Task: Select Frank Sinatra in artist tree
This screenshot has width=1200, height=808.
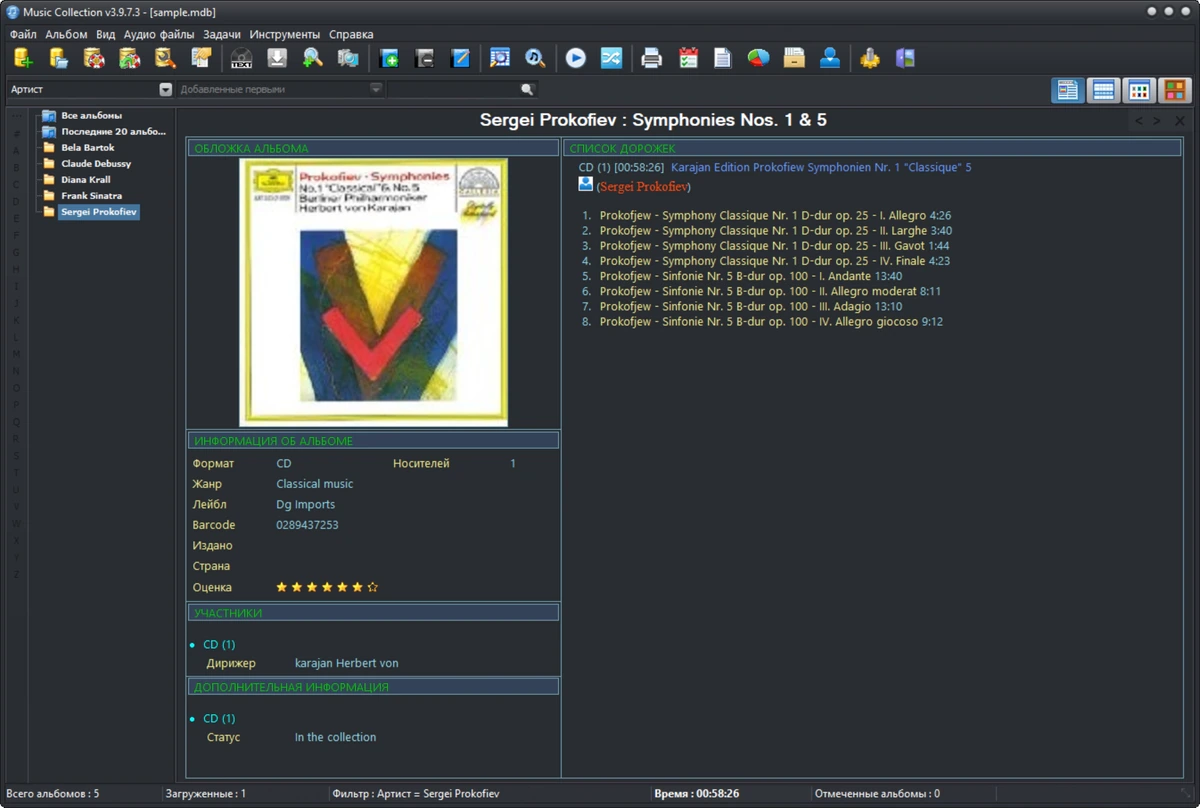Action: point(91,195)
